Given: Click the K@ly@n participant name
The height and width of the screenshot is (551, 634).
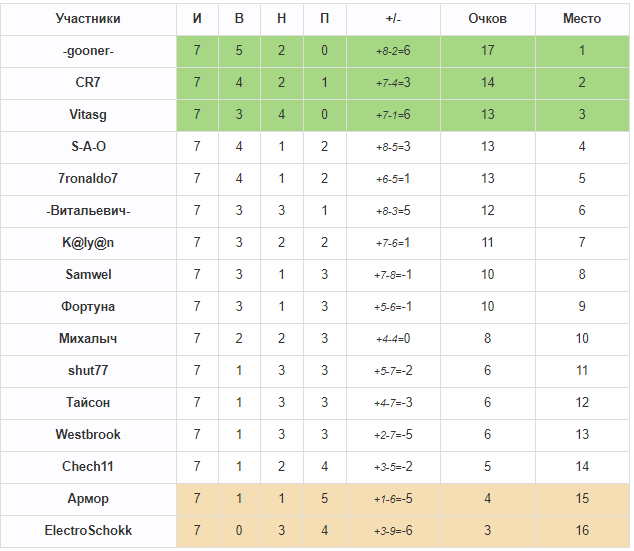Looking at the screenshot, I should 88,243.
